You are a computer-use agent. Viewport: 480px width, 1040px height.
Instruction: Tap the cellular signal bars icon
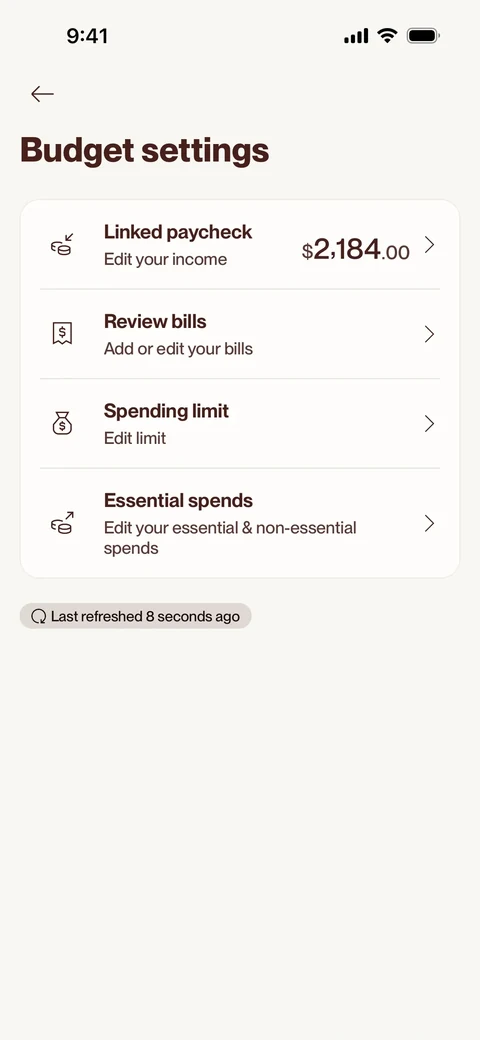(x=356, y=36)
